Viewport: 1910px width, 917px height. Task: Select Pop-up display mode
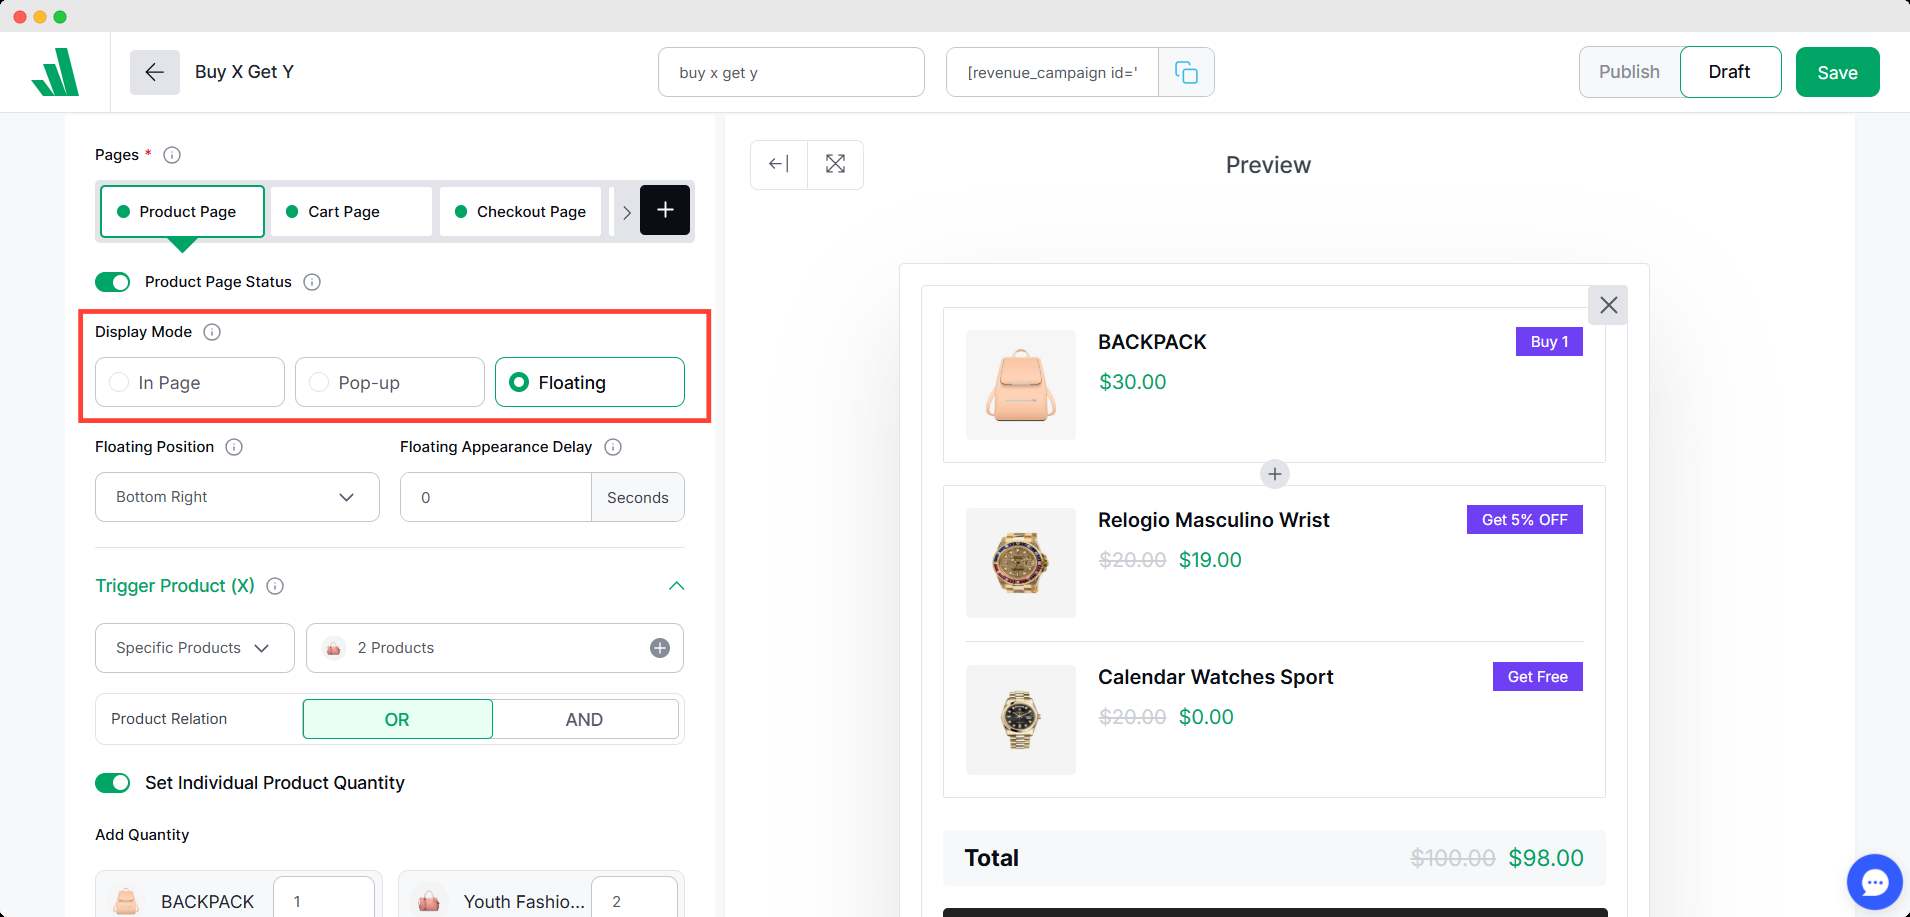[390, 382]
